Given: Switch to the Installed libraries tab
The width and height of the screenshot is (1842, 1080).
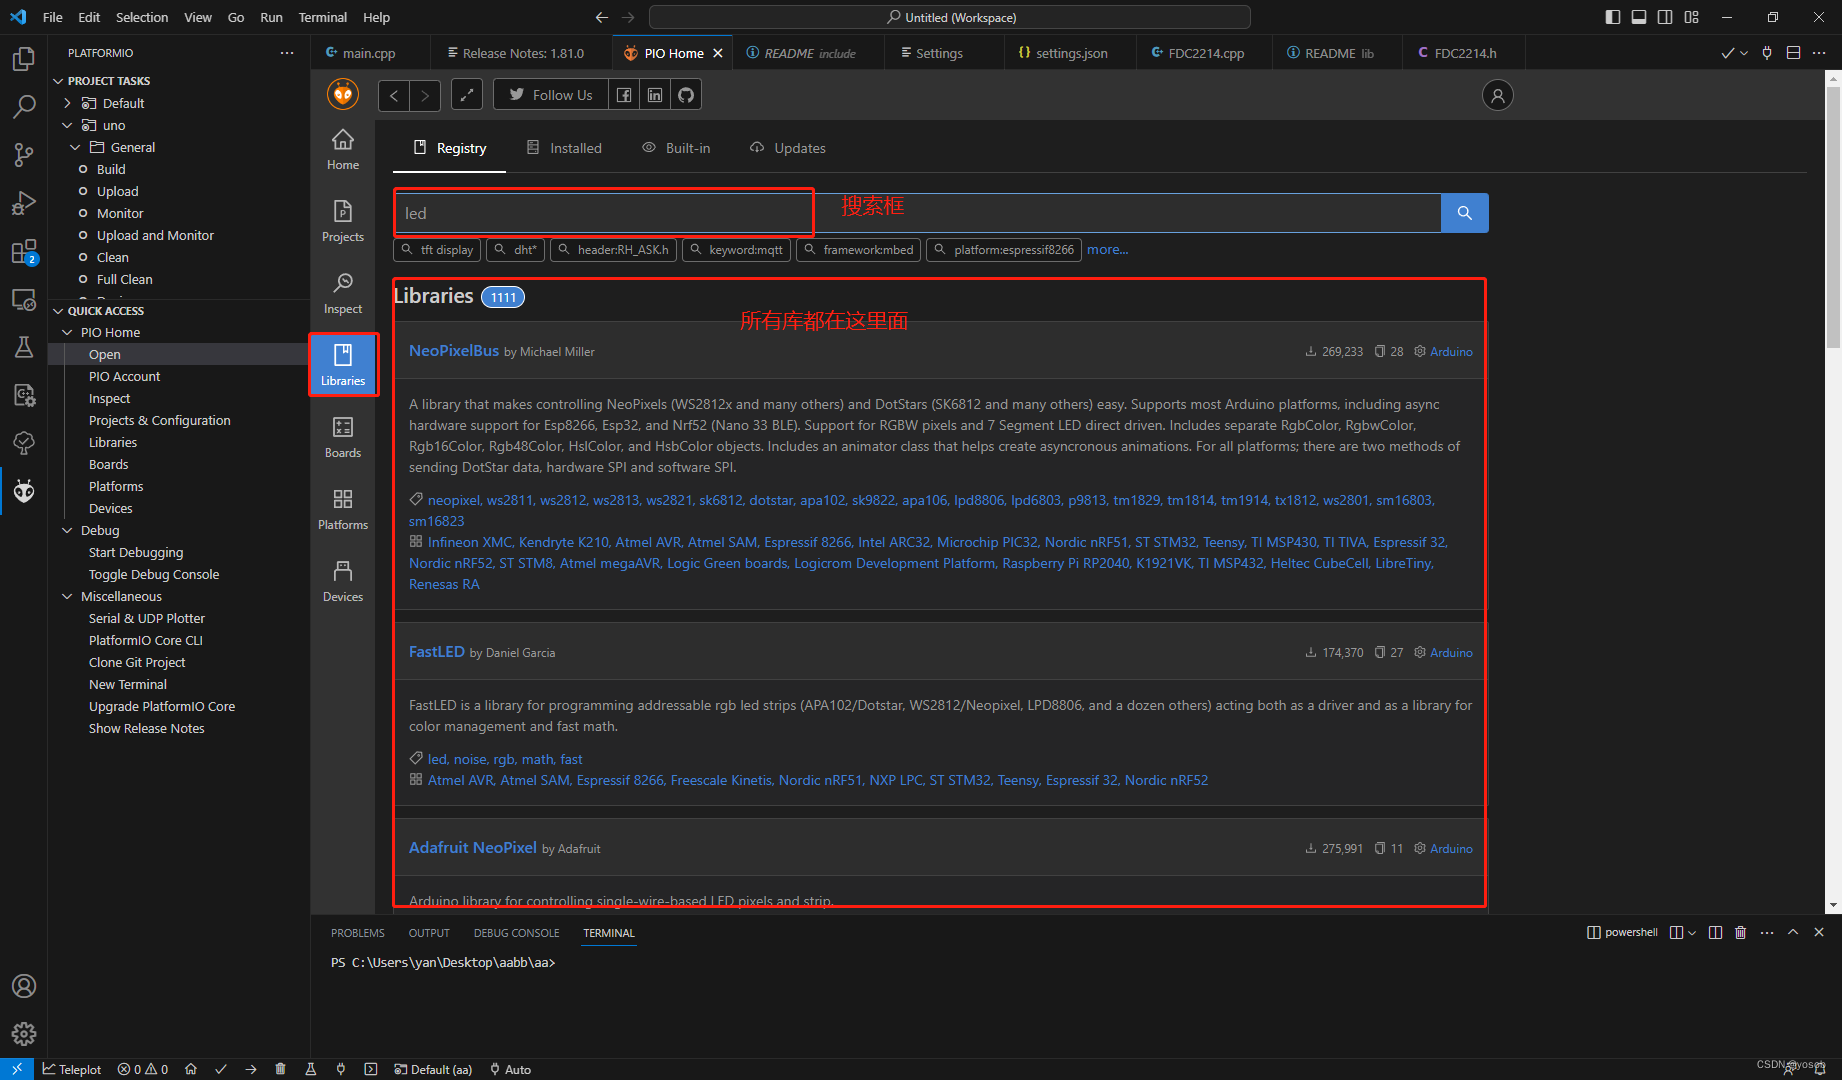Looking at the screenshot, I should (564, 148).
